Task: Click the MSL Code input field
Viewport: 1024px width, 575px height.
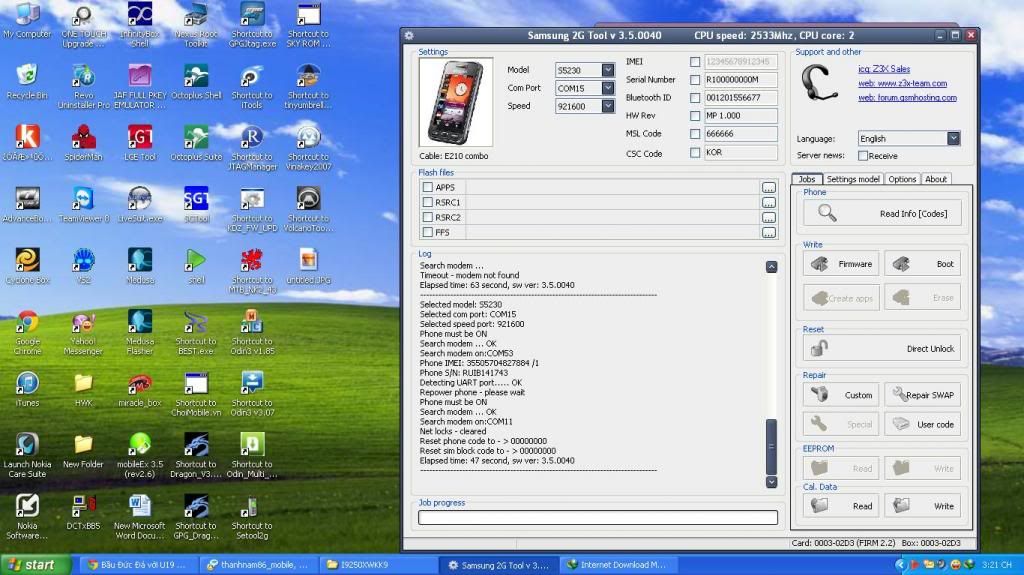Action: pos(741,134)
